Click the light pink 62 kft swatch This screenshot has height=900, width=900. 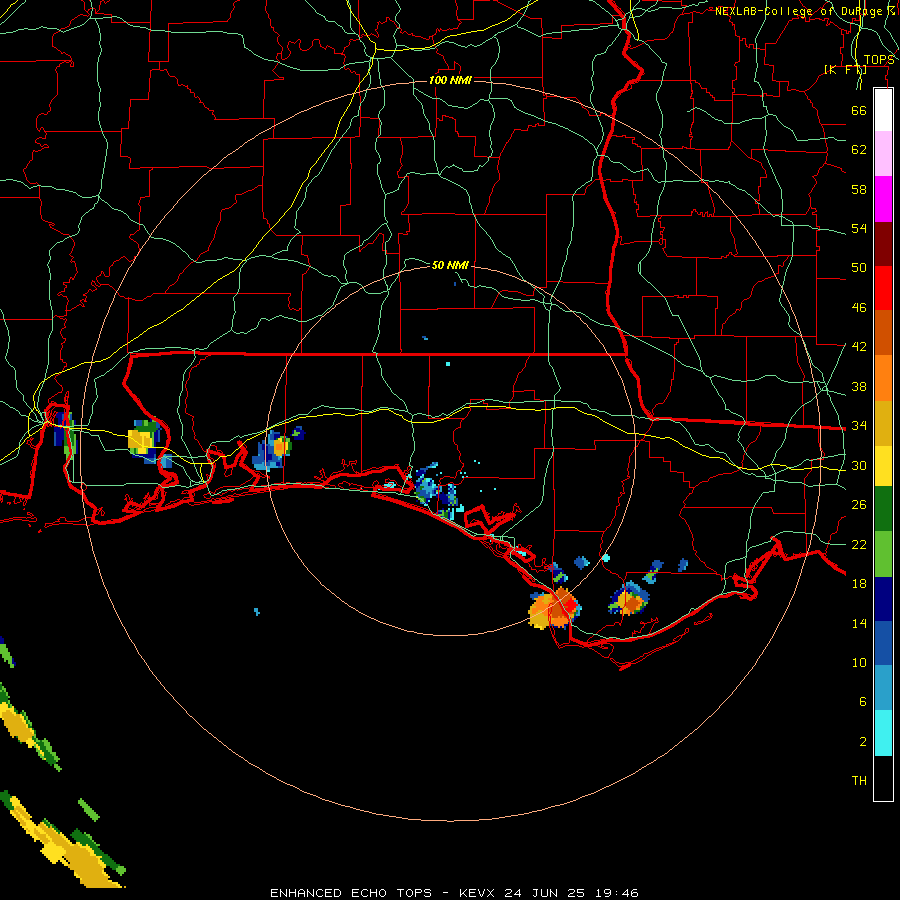(x=883, y=154)
